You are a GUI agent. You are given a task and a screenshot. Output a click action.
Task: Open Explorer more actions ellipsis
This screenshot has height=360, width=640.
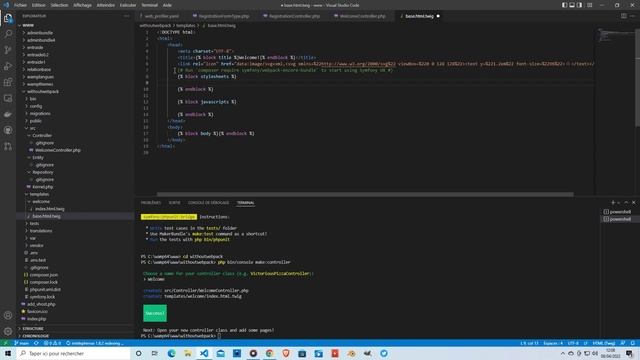[127, 16]
